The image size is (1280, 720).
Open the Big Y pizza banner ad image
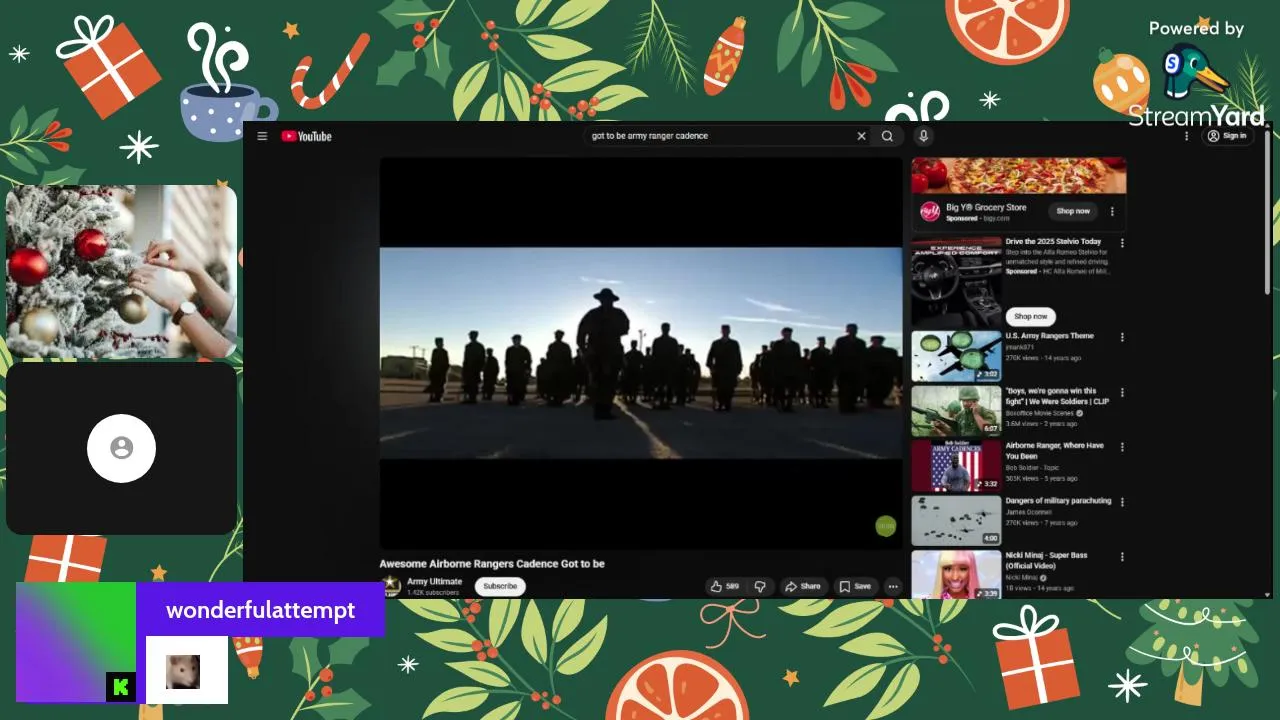point(1018,175)
